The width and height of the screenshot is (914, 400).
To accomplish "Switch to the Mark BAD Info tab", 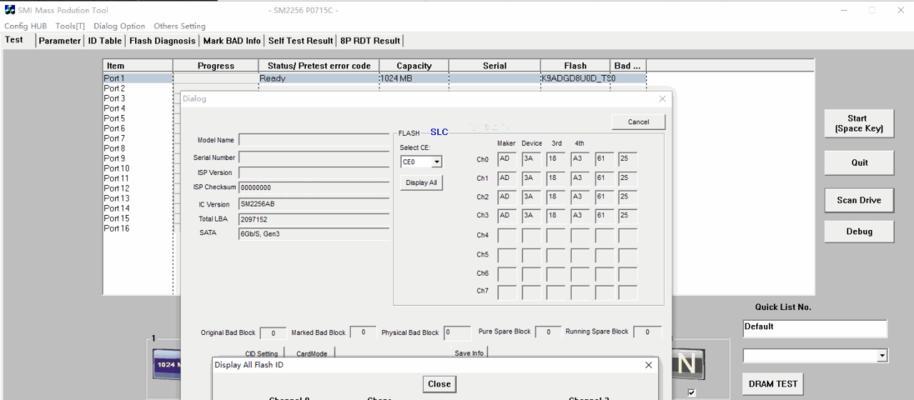I will [232, 41].
